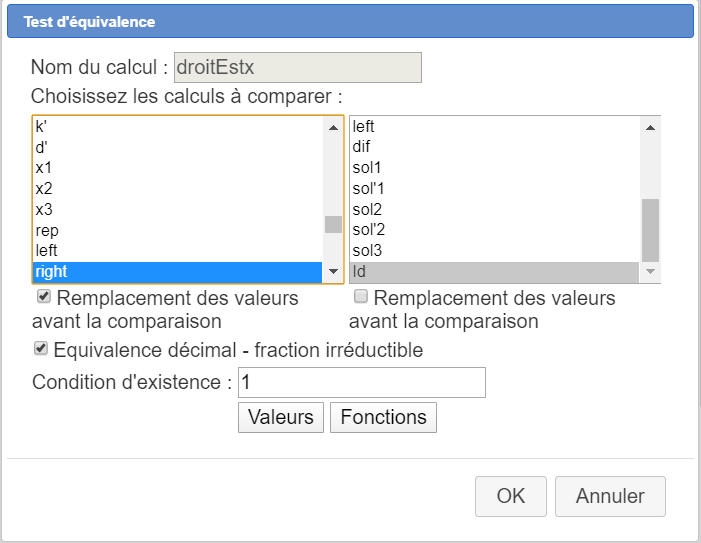Image resolution: width=701 pixels, height=543 pixels.
Task: Click the left list scrollbar thumb
Action: tap(334, 224)
